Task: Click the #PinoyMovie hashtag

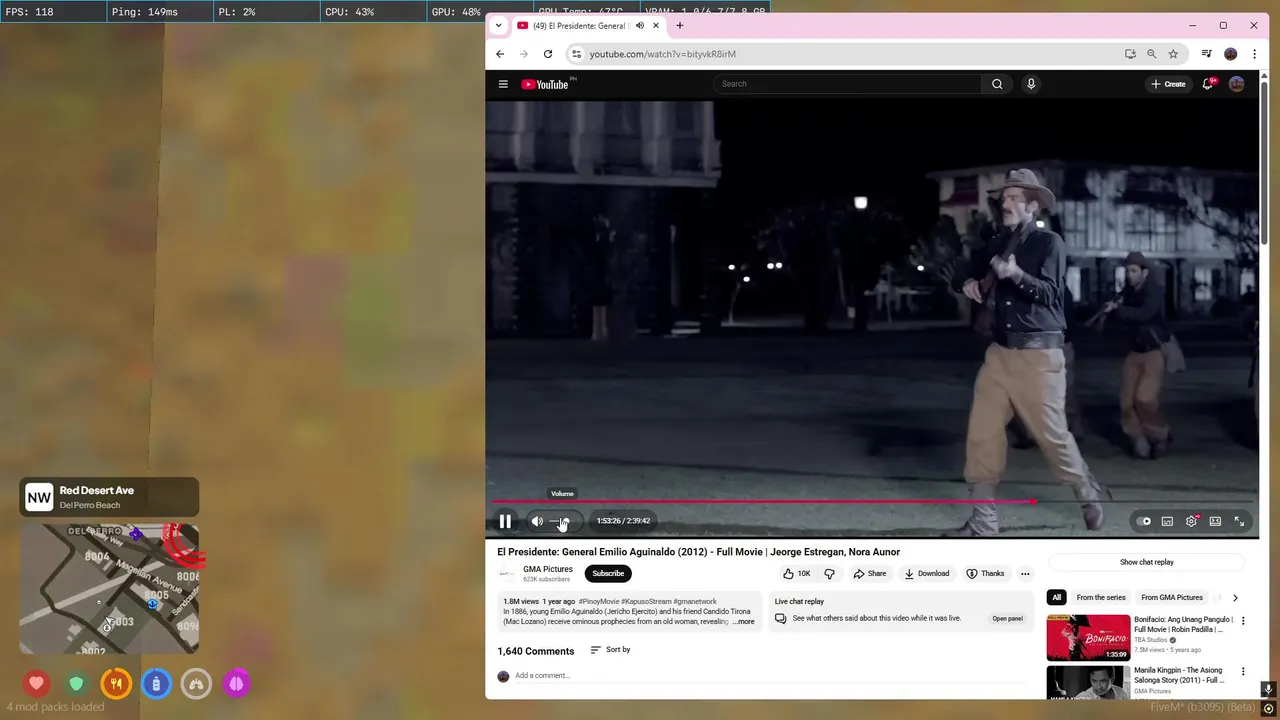Action: (x=600, y=602)
